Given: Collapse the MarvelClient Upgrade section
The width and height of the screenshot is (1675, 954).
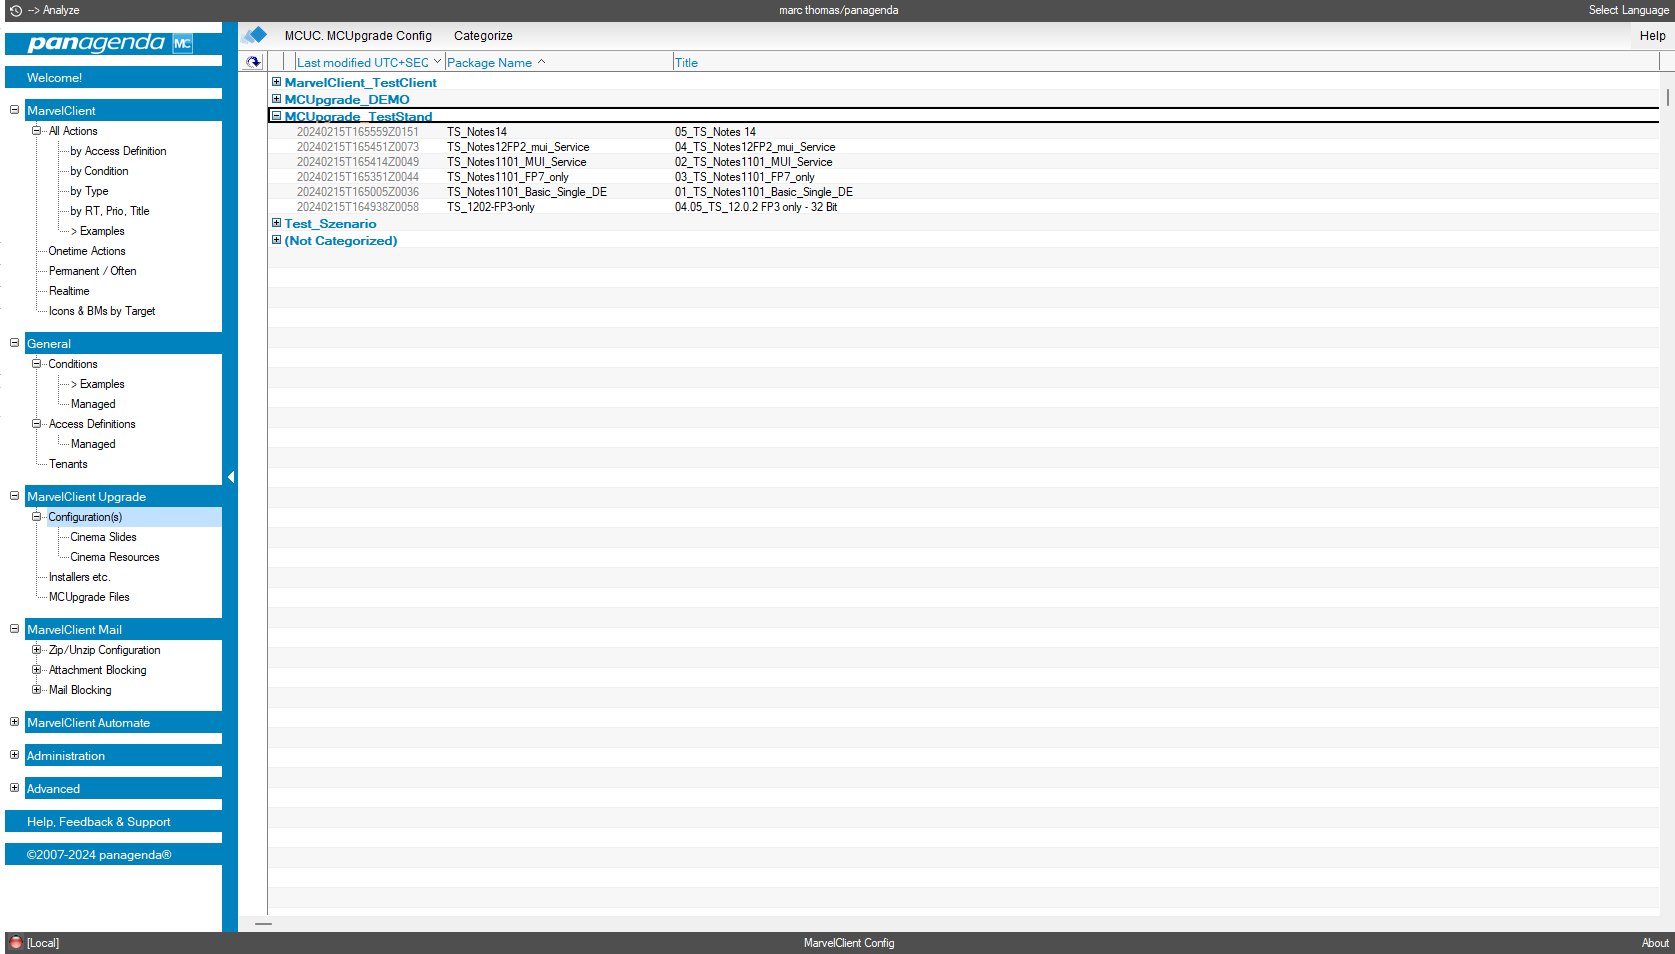Looking at the screenshot, I should (14, 496).
